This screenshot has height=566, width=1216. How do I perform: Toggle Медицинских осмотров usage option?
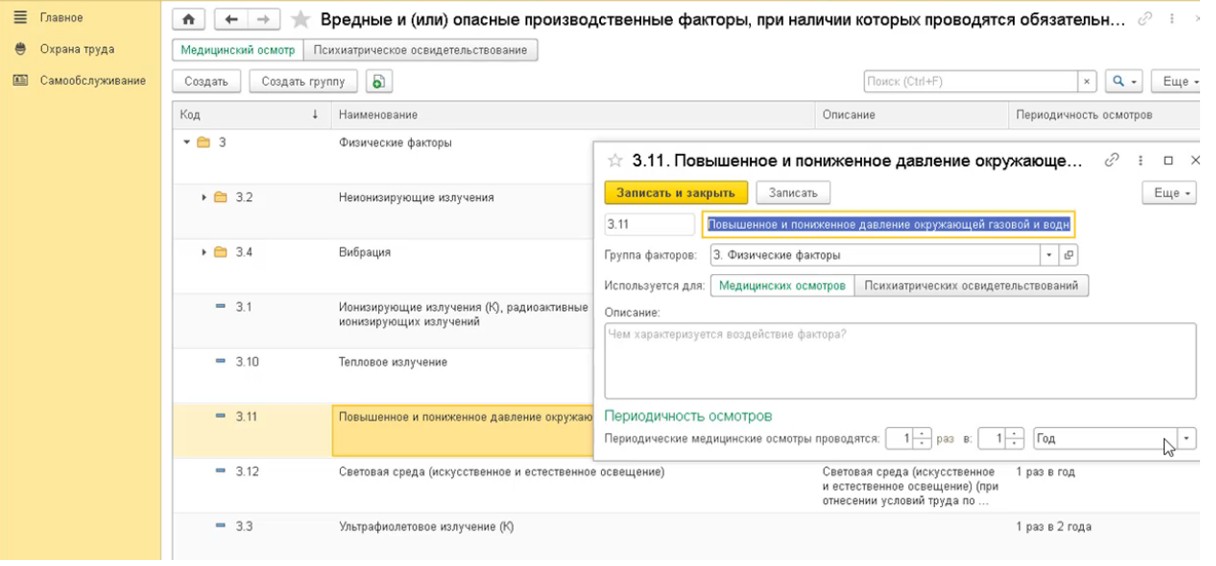783,286
